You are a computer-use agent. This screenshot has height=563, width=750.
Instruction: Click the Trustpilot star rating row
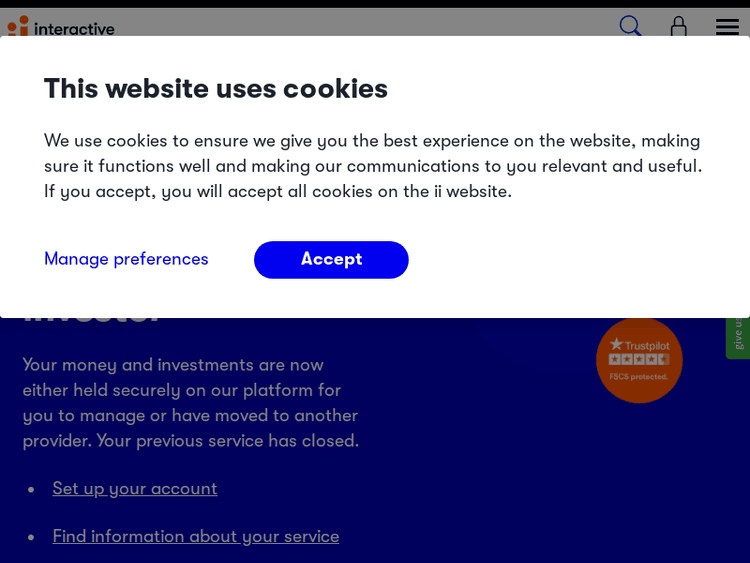tap(639, 360)
